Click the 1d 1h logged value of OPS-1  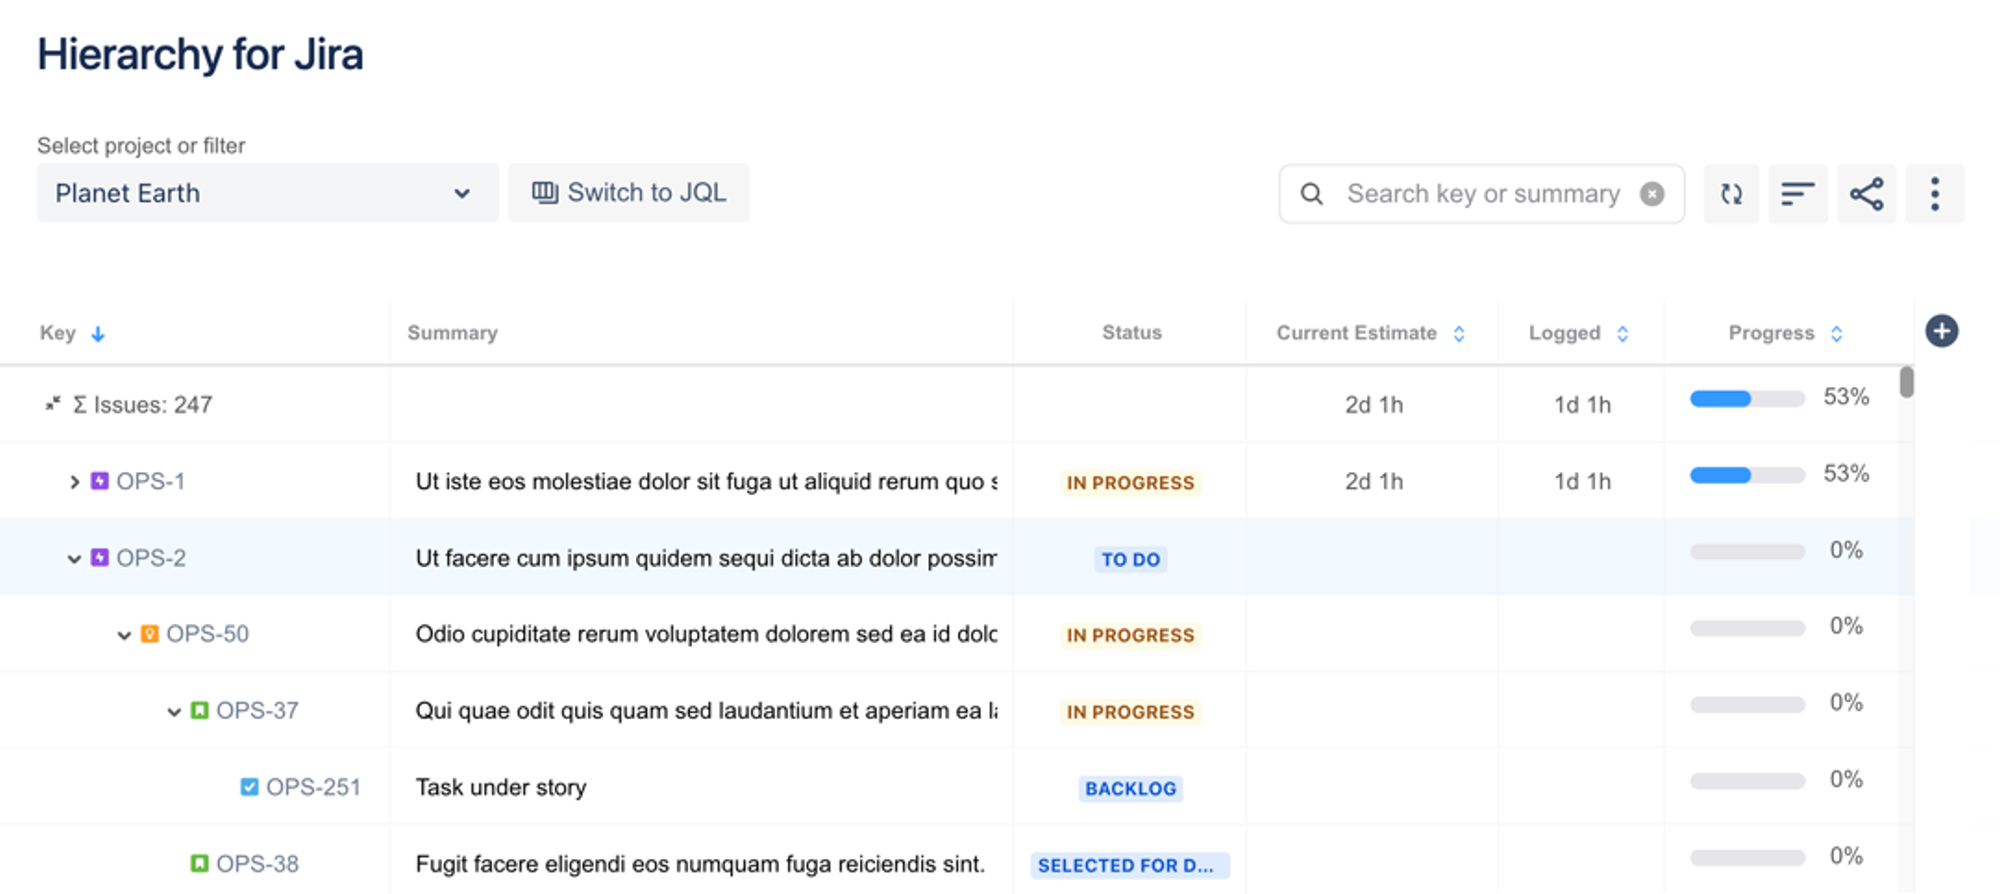tap(1582, 482)
